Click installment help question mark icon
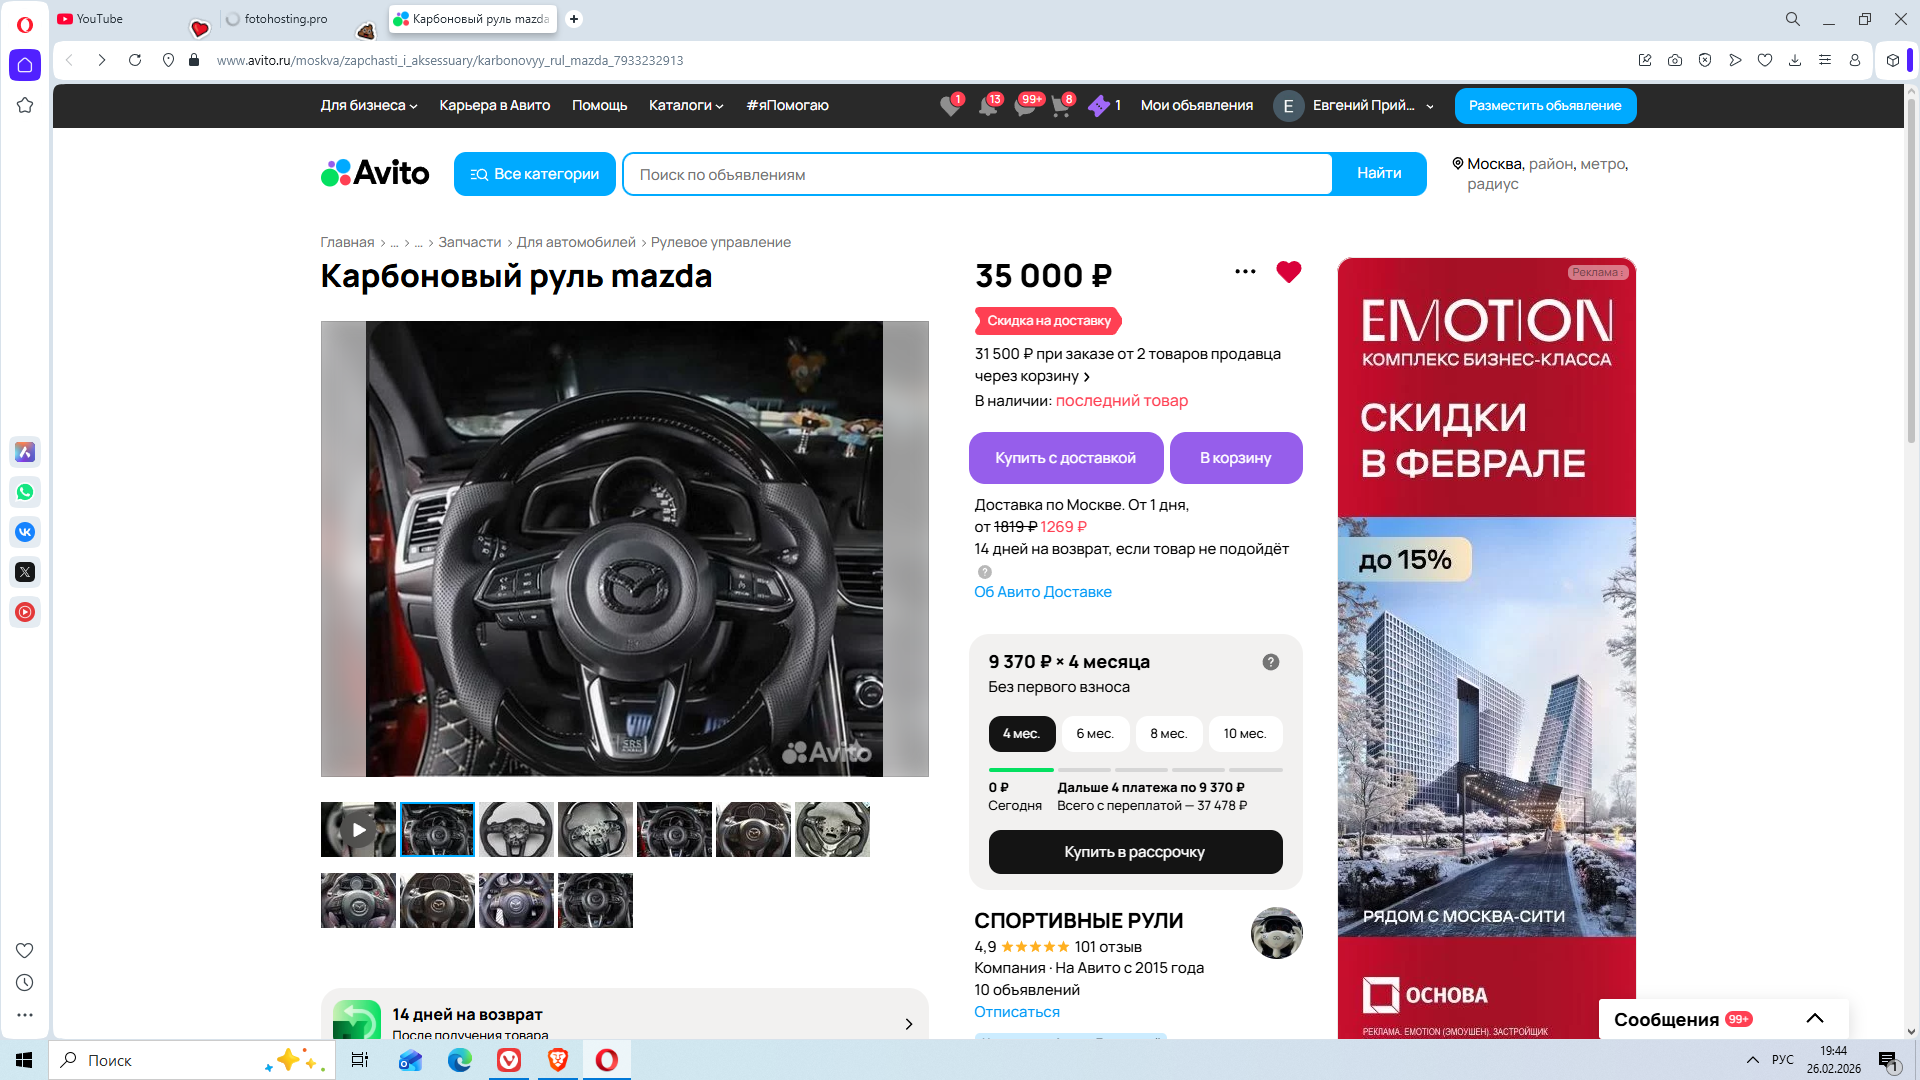Image resolution: width=1920 pixels, height=1080 pixels. pos(1270,662)
